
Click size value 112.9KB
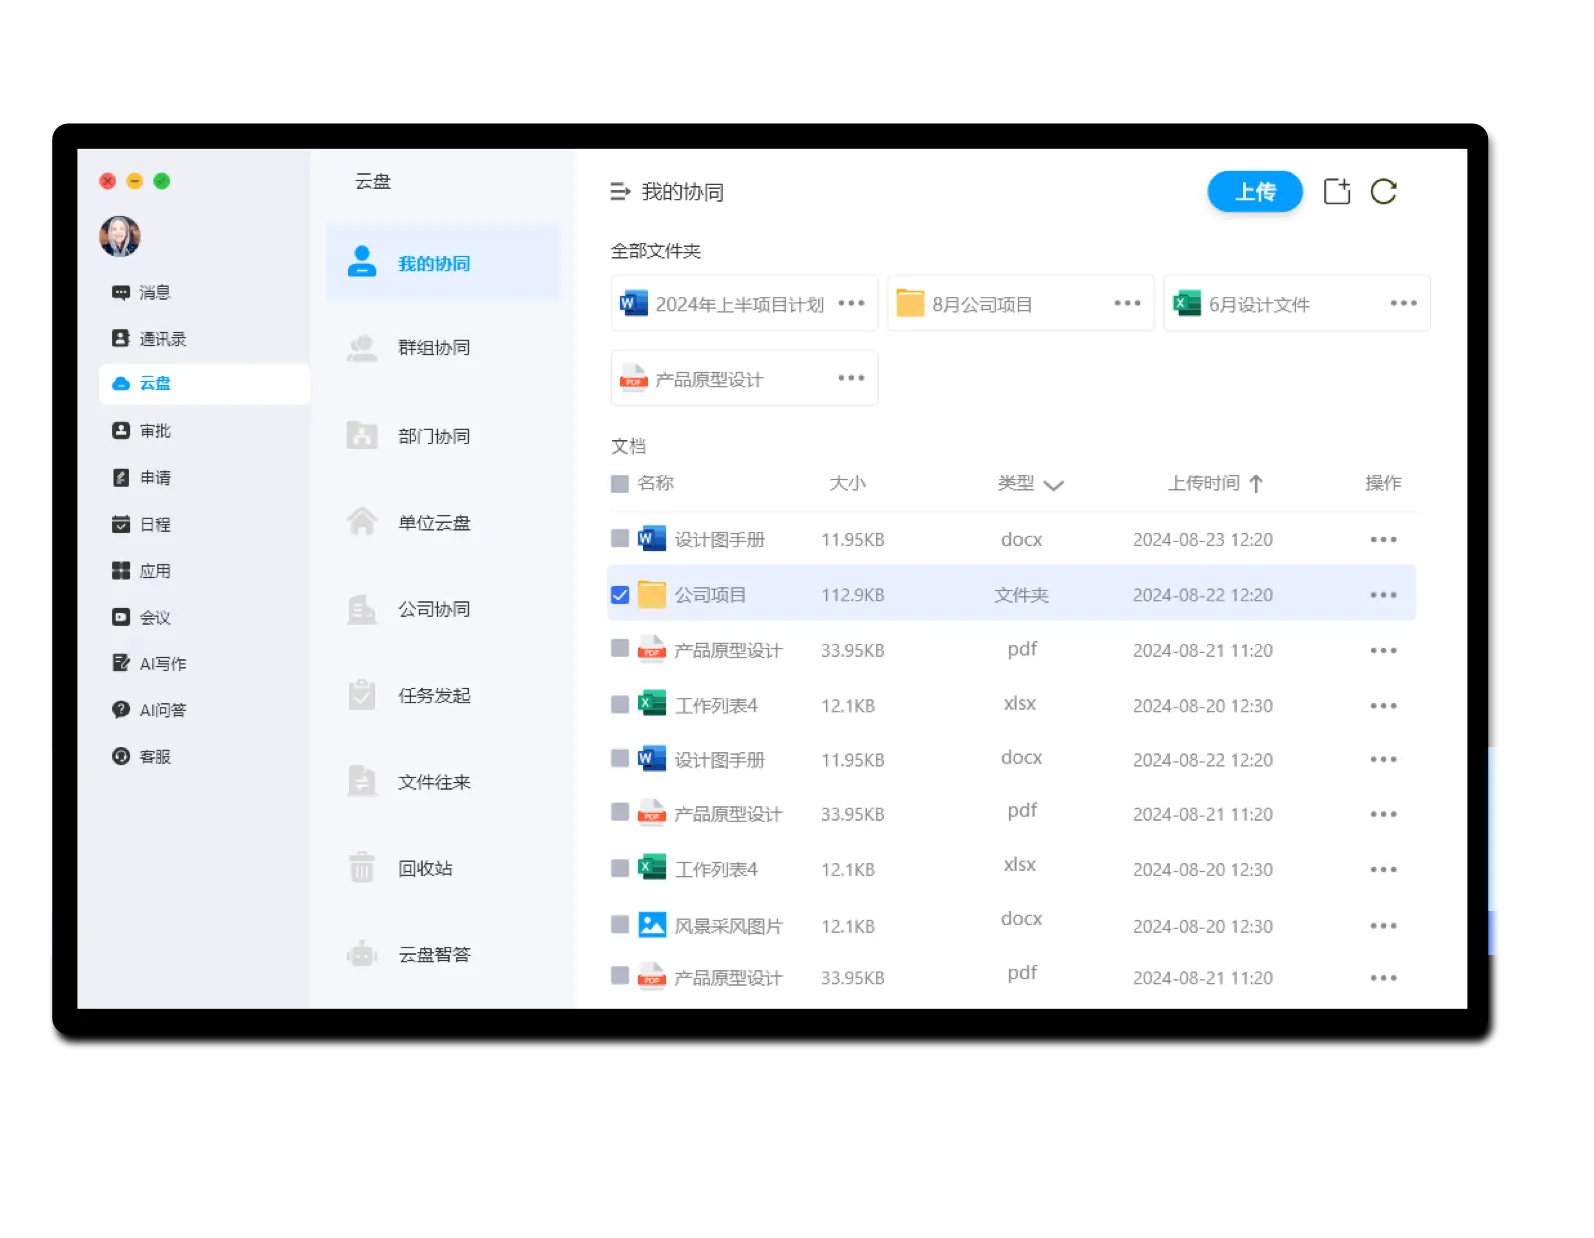pos(853,595)
